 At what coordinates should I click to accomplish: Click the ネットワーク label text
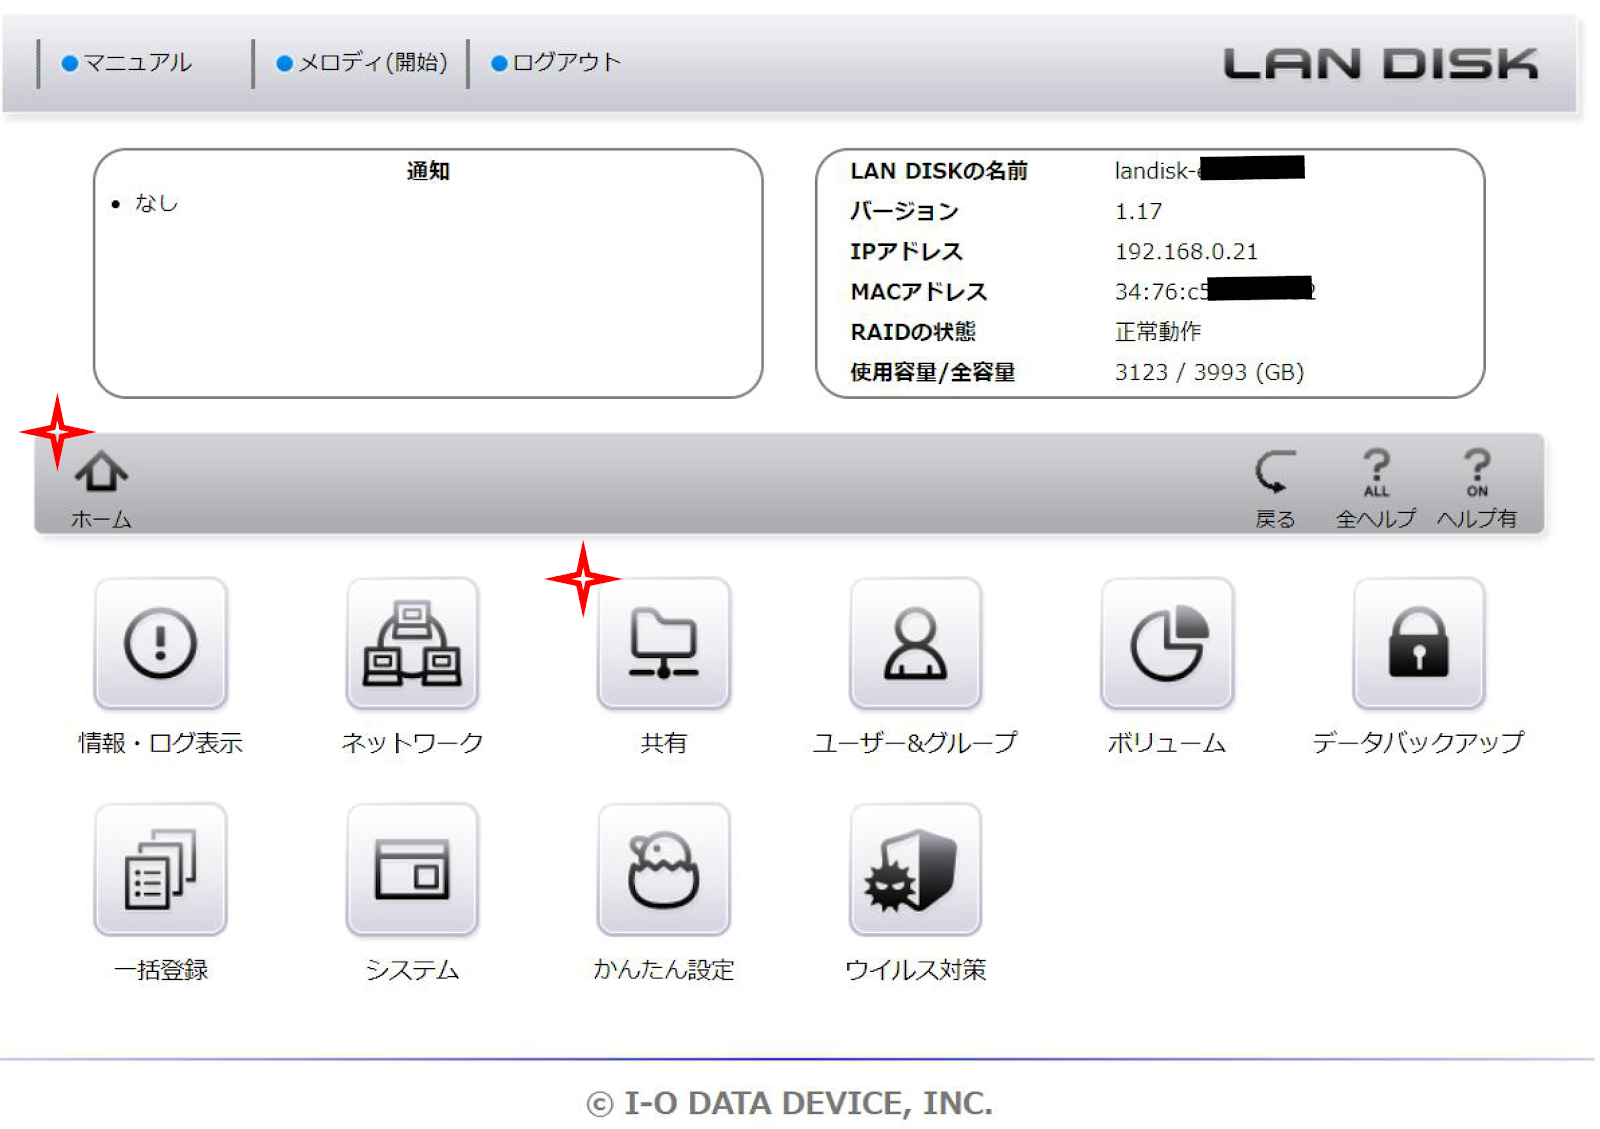pyautogui.click(x=412, y=743)
